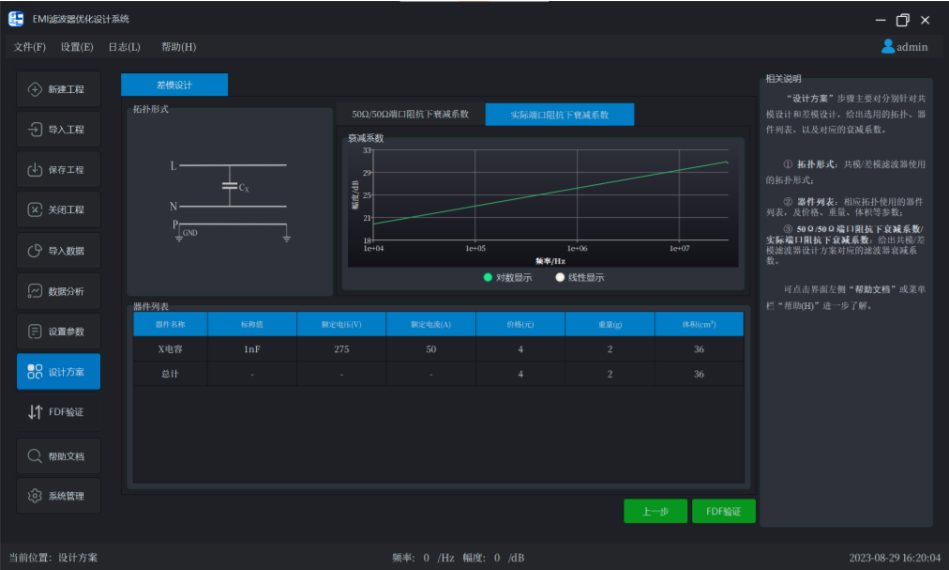Open the 帮助(H) menu

click(x=179, y=47)
